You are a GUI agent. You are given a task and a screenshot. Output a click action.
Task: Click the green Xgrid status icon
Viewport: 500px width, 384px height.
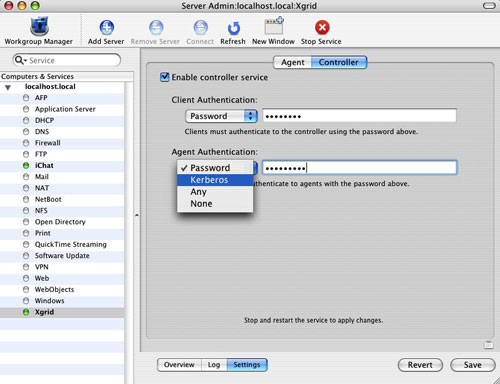click(x=26, y=312)
